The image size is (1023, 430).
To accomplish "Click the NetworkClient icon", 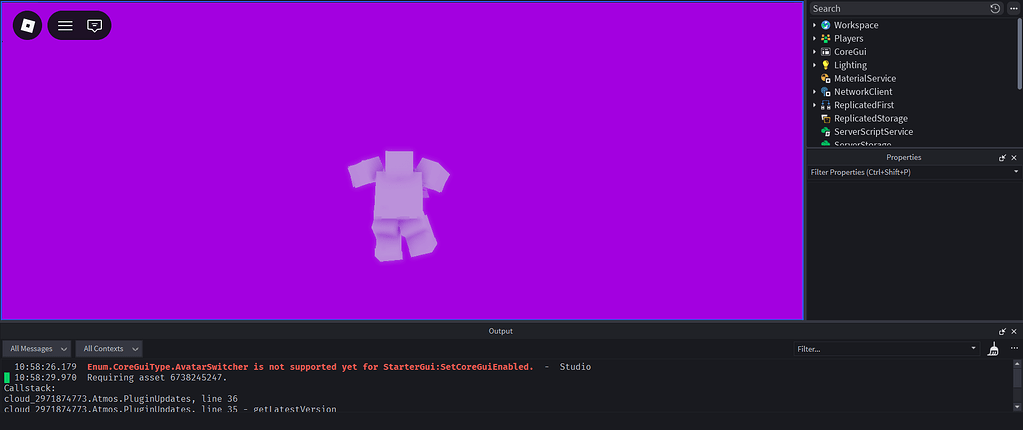I will [826, 92].
